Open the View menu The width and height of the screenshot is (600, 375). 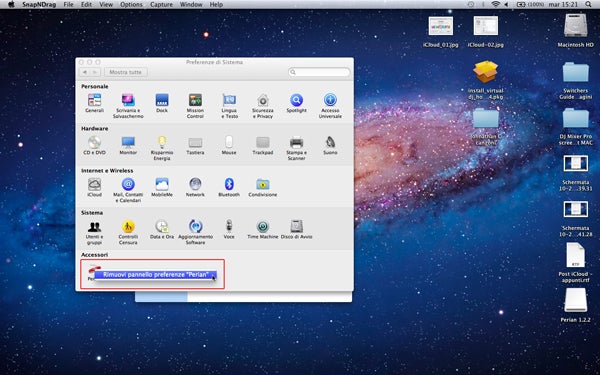(106, 5)
